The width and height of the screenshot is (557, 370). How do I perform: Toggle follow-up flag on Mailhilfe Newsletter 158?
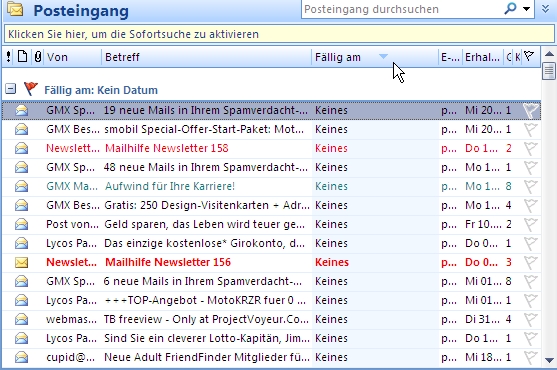point(530,148)
